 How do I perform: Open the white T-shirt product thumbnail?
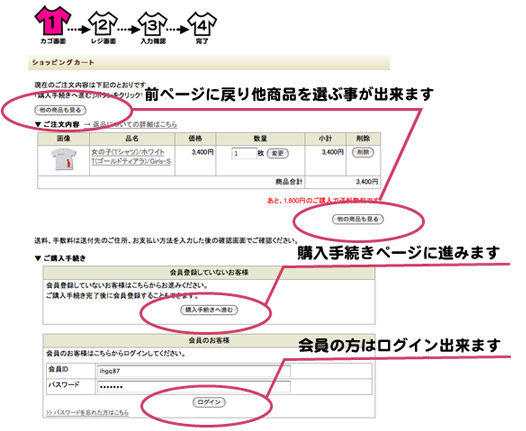tap(63, 160)
